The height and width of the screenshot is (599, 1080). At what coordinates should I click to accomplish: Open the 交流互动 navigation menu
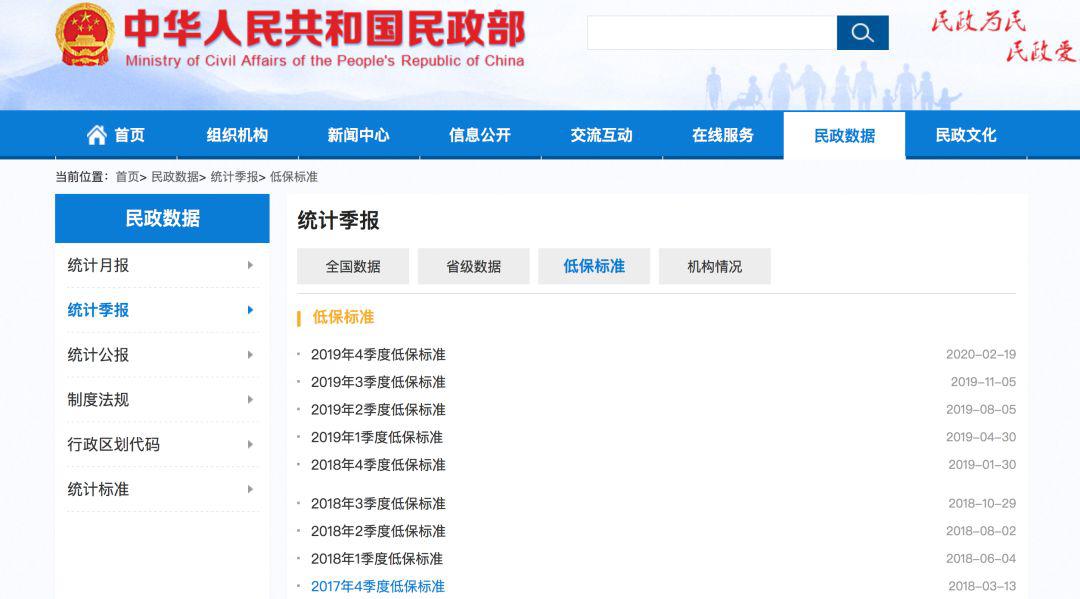[x=601, y=135]
